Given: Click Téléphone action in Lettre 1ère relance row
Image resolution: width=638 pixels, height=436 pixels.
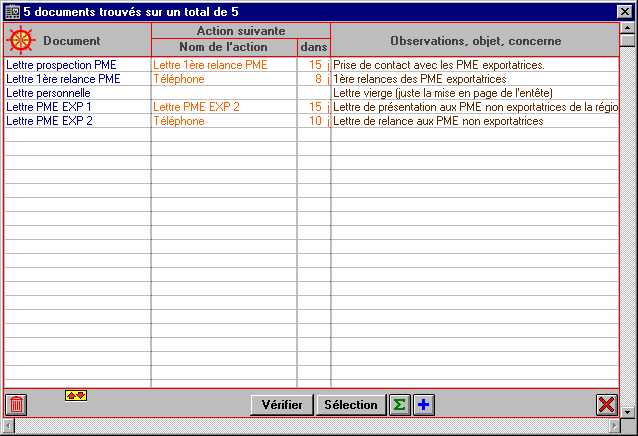Looking at the screenshot, I should click(x=179, y=79).
